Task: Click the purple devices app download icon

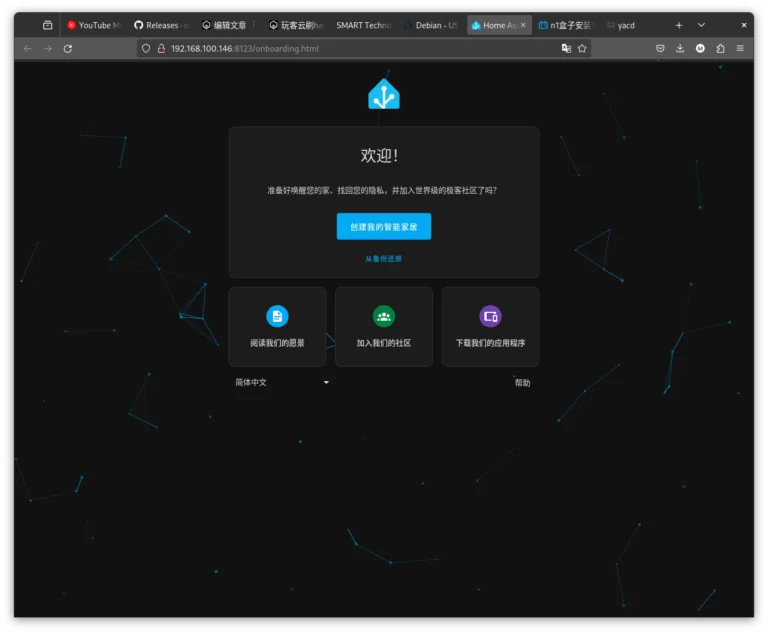Action: coord(490,316)
